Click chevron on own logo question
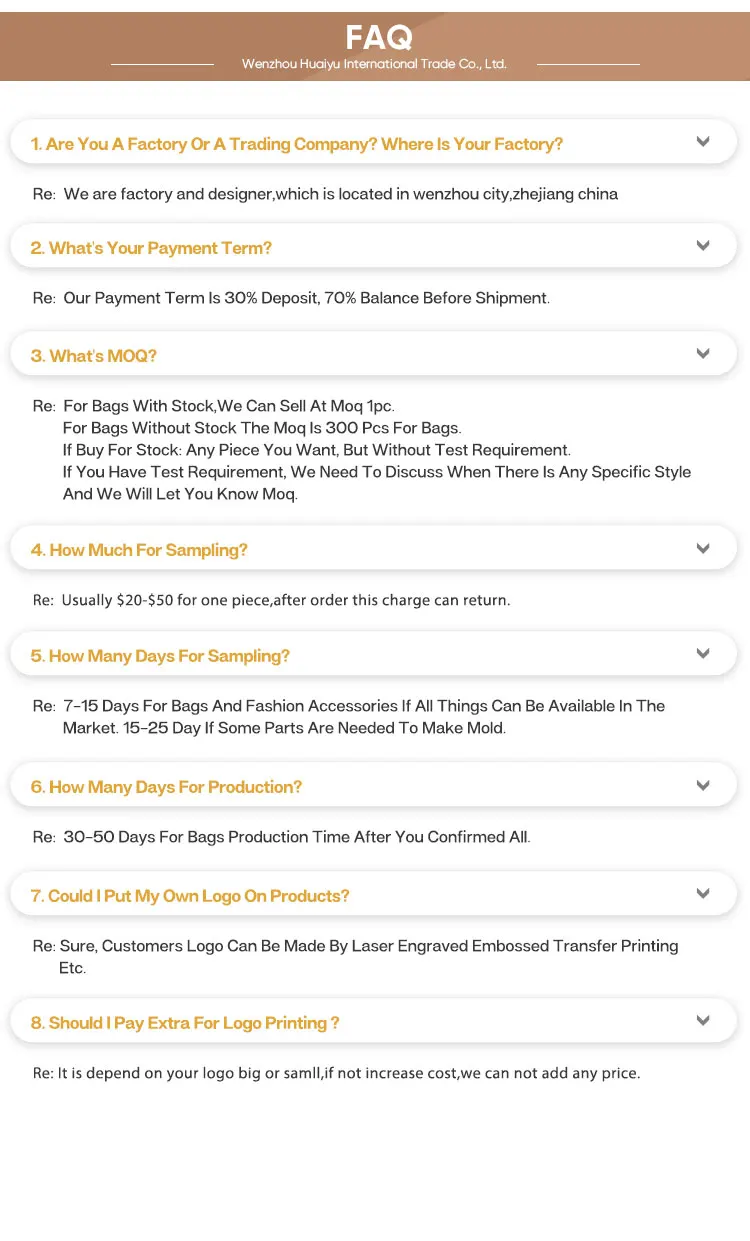Screen dimensions: 750x1241 [x=703, y=894]
